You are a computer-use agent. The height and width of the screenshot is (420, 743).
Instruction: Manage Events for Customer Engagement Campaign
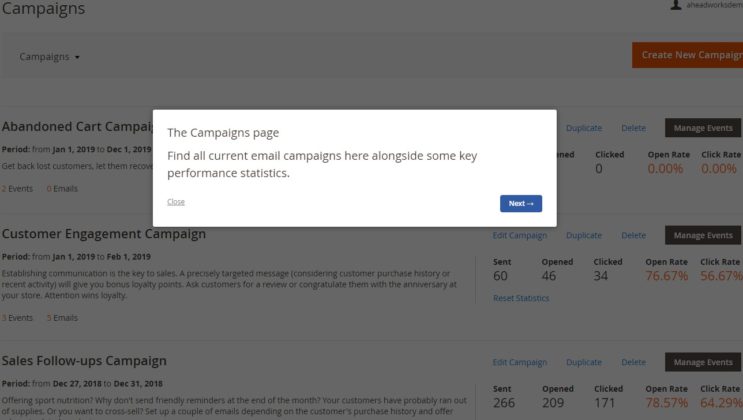coord(703,236)
